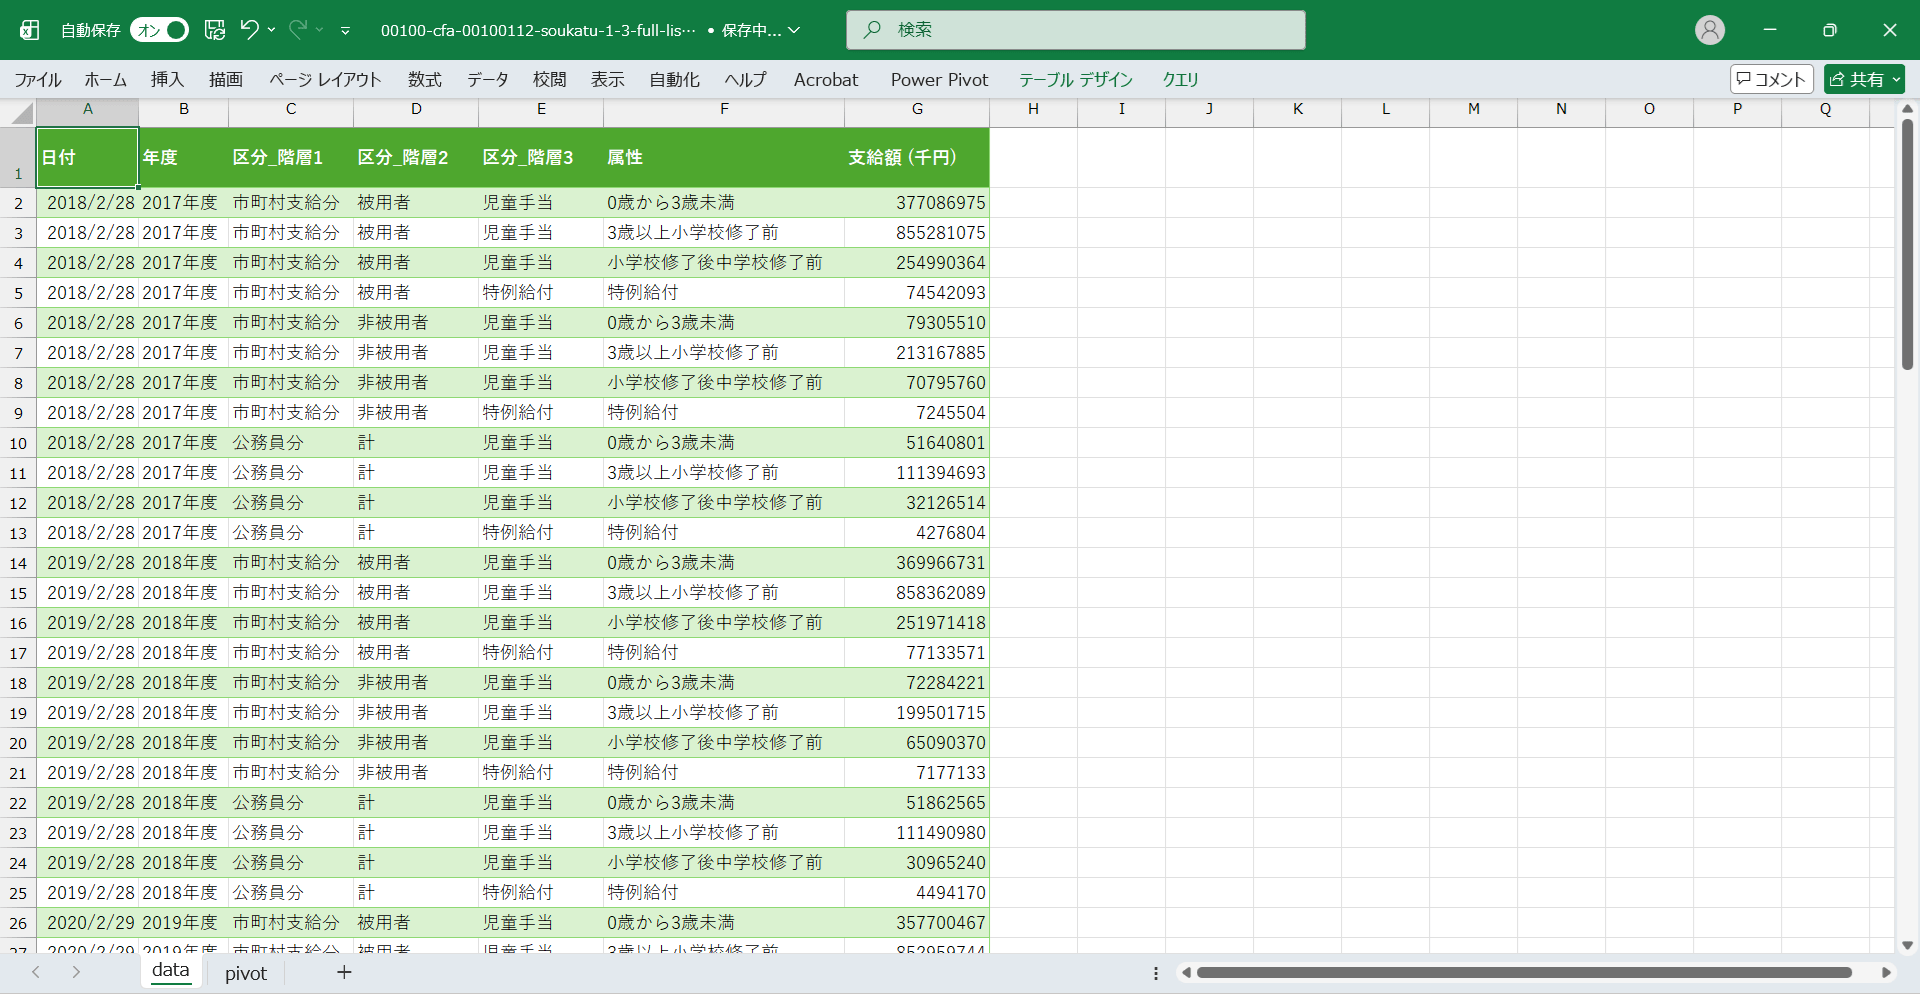
Task: Expand Customize Quick Access Toolbar menu
Action: (x=345, y=31)
